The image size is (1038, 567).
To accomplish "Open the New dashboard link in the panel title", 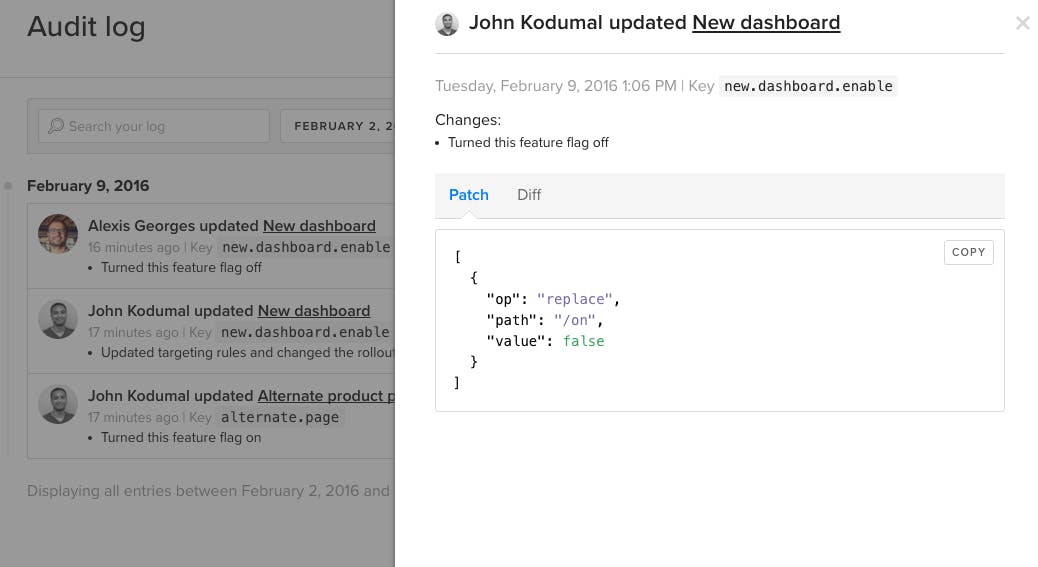I will click(x=766, y=22).
